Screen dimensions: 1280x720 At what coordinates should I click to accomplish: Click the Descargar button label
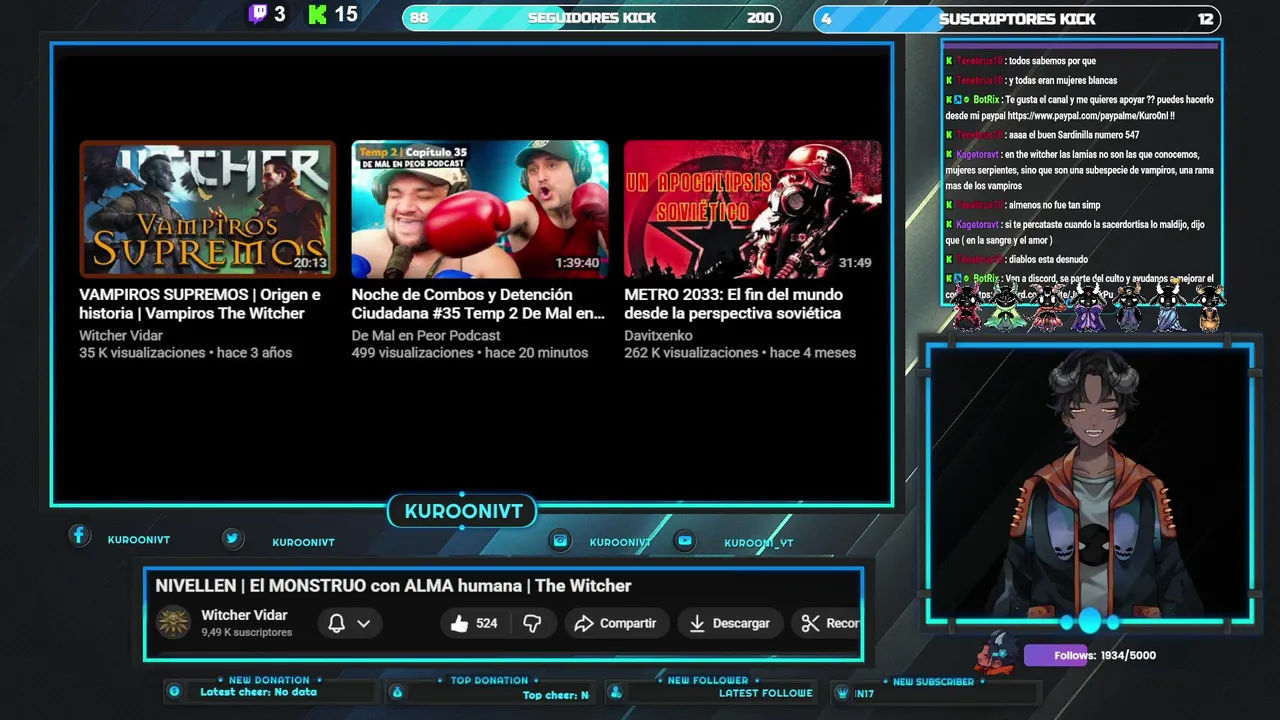click(x=741, y=623)
